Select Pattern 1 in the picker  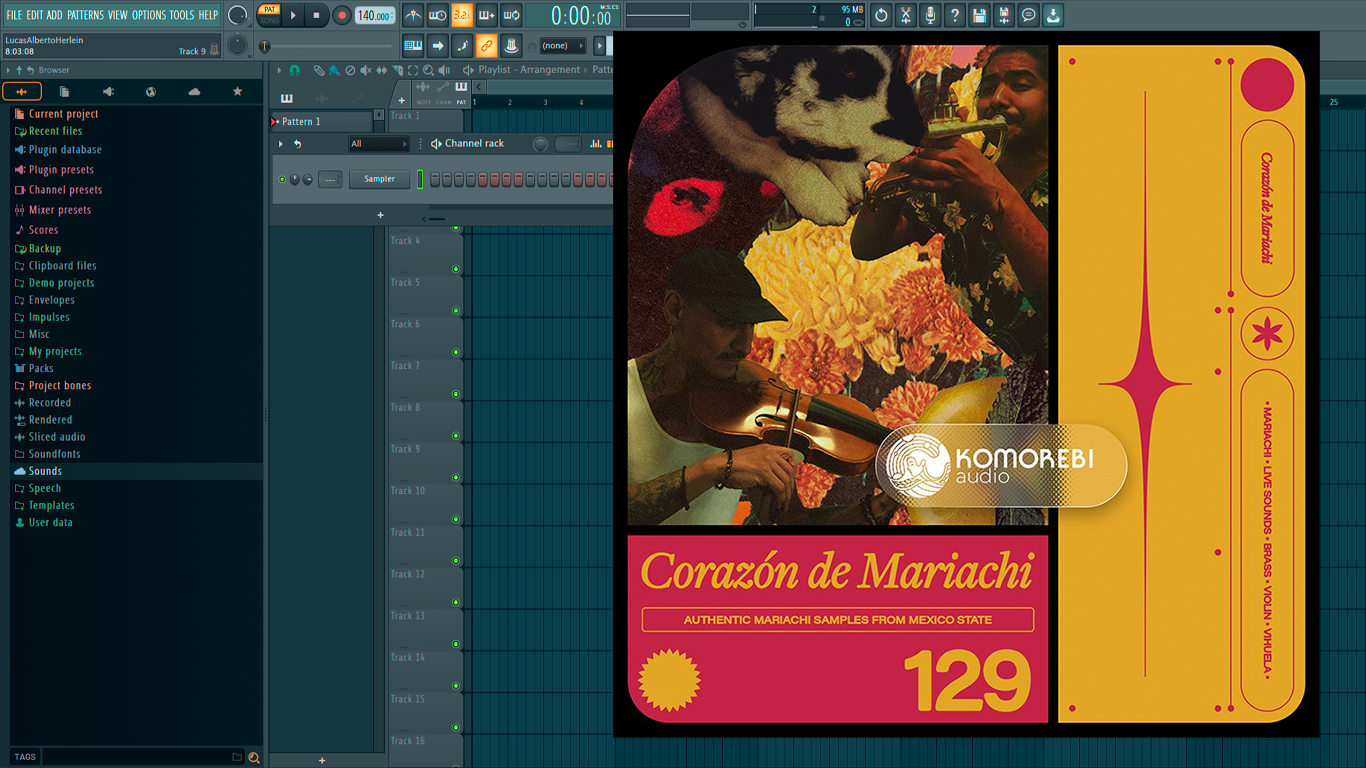[320, 121]
